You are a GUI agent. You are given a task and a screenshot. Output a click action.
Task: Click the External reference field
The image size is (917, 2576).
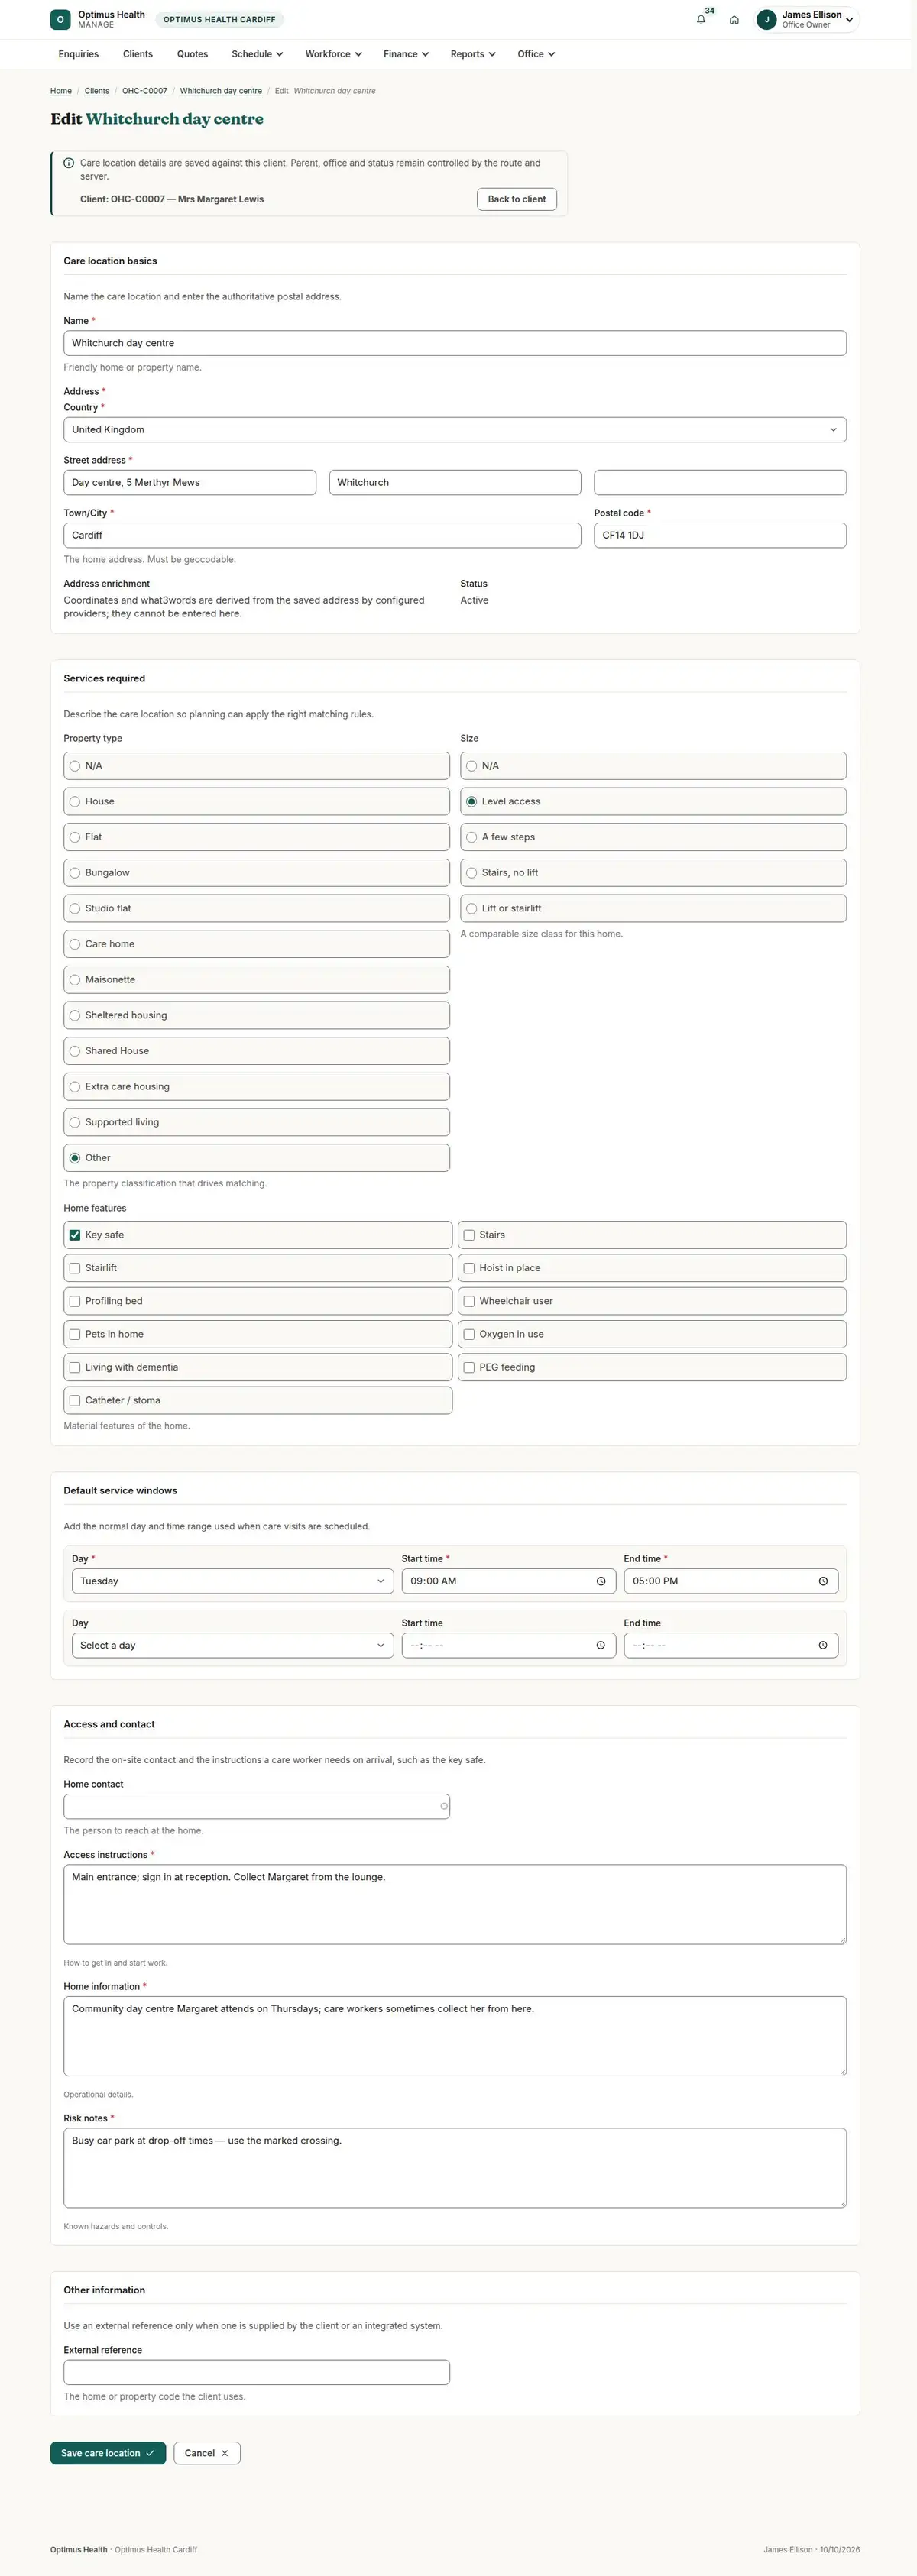tap(257, 2372)
